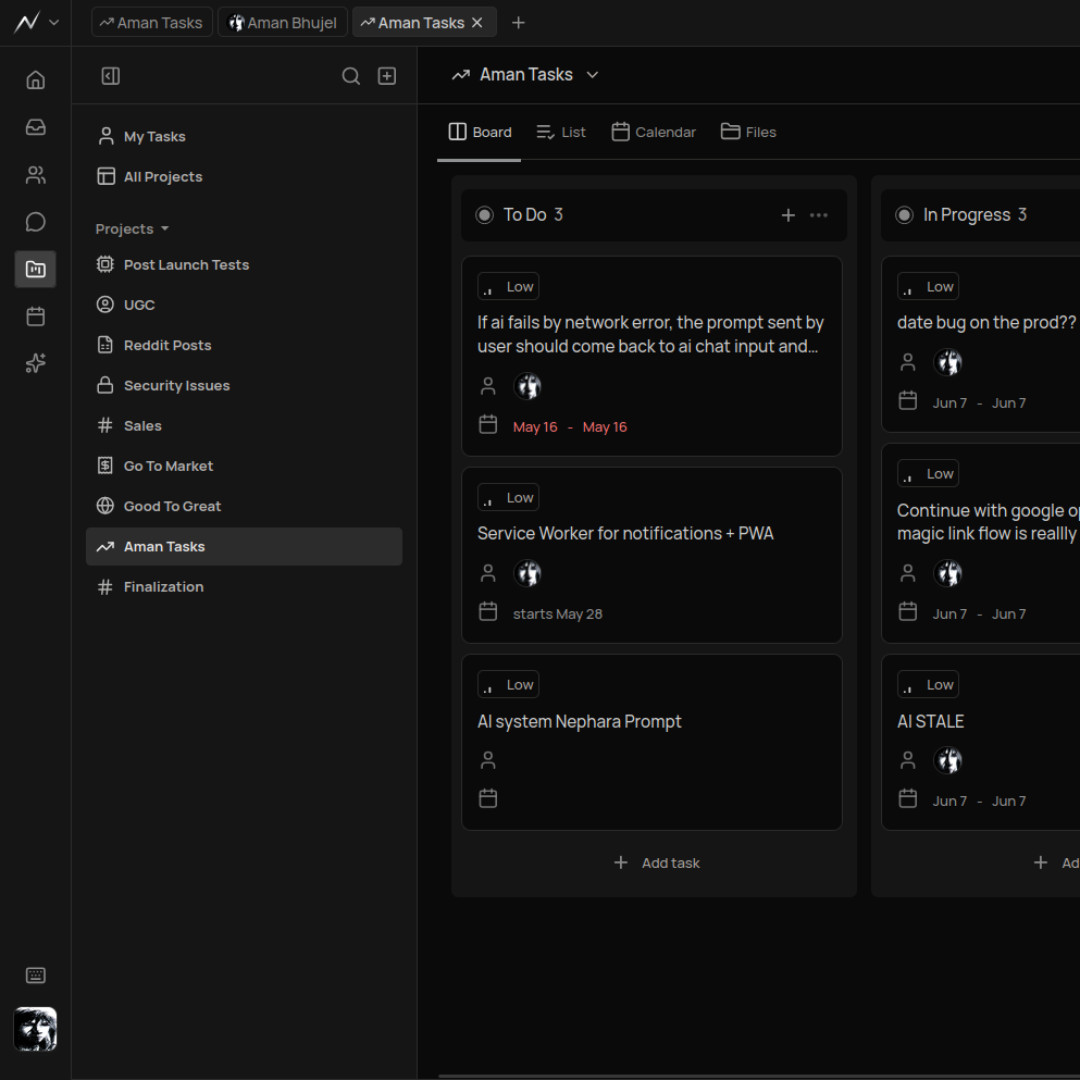The width and height of the screenshot is (1080, 1080).
Task: Open Reddit Posts project
Action: (x=244, y=345)
